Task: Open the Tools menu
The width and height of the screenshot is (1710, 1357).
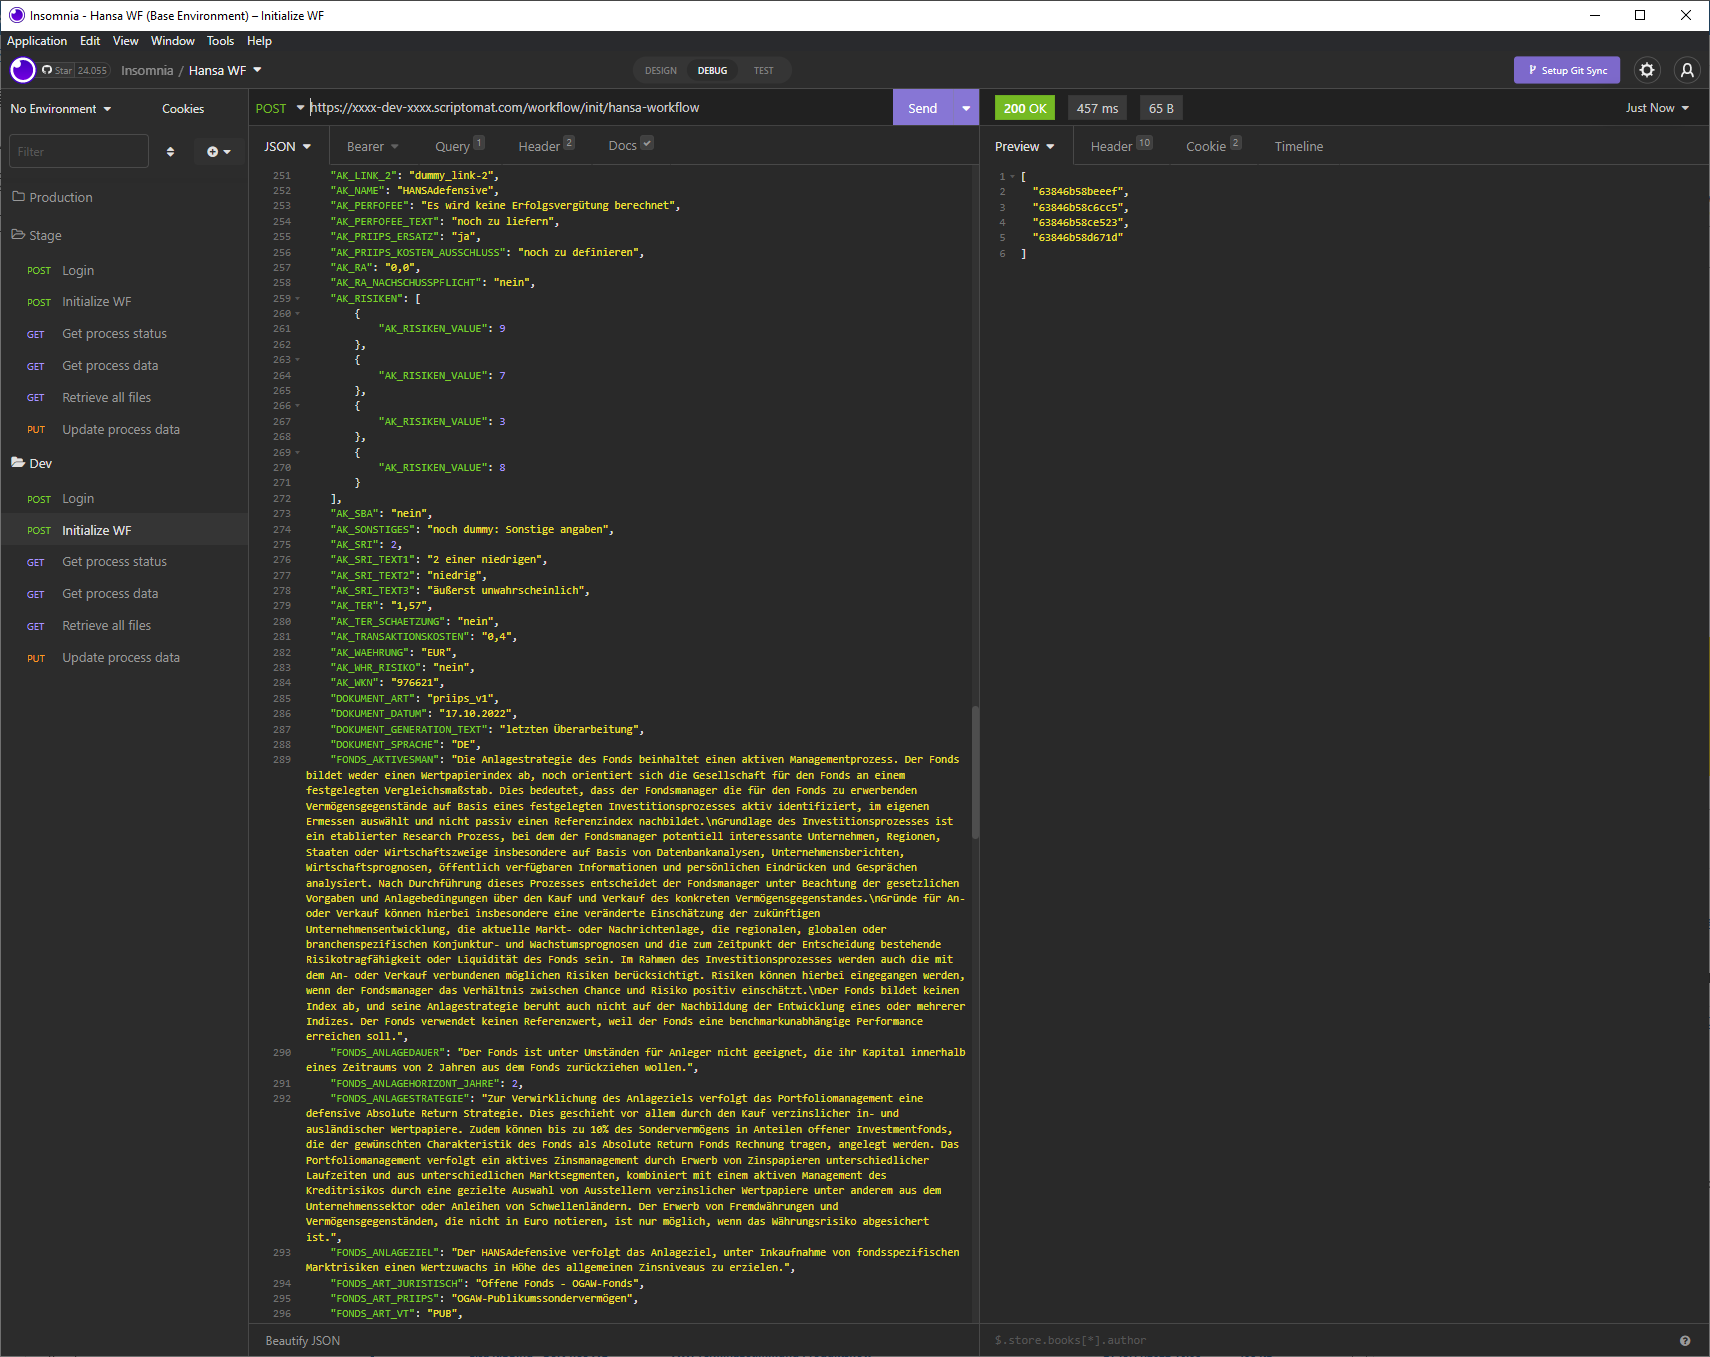Action: (x=220, y=41)
